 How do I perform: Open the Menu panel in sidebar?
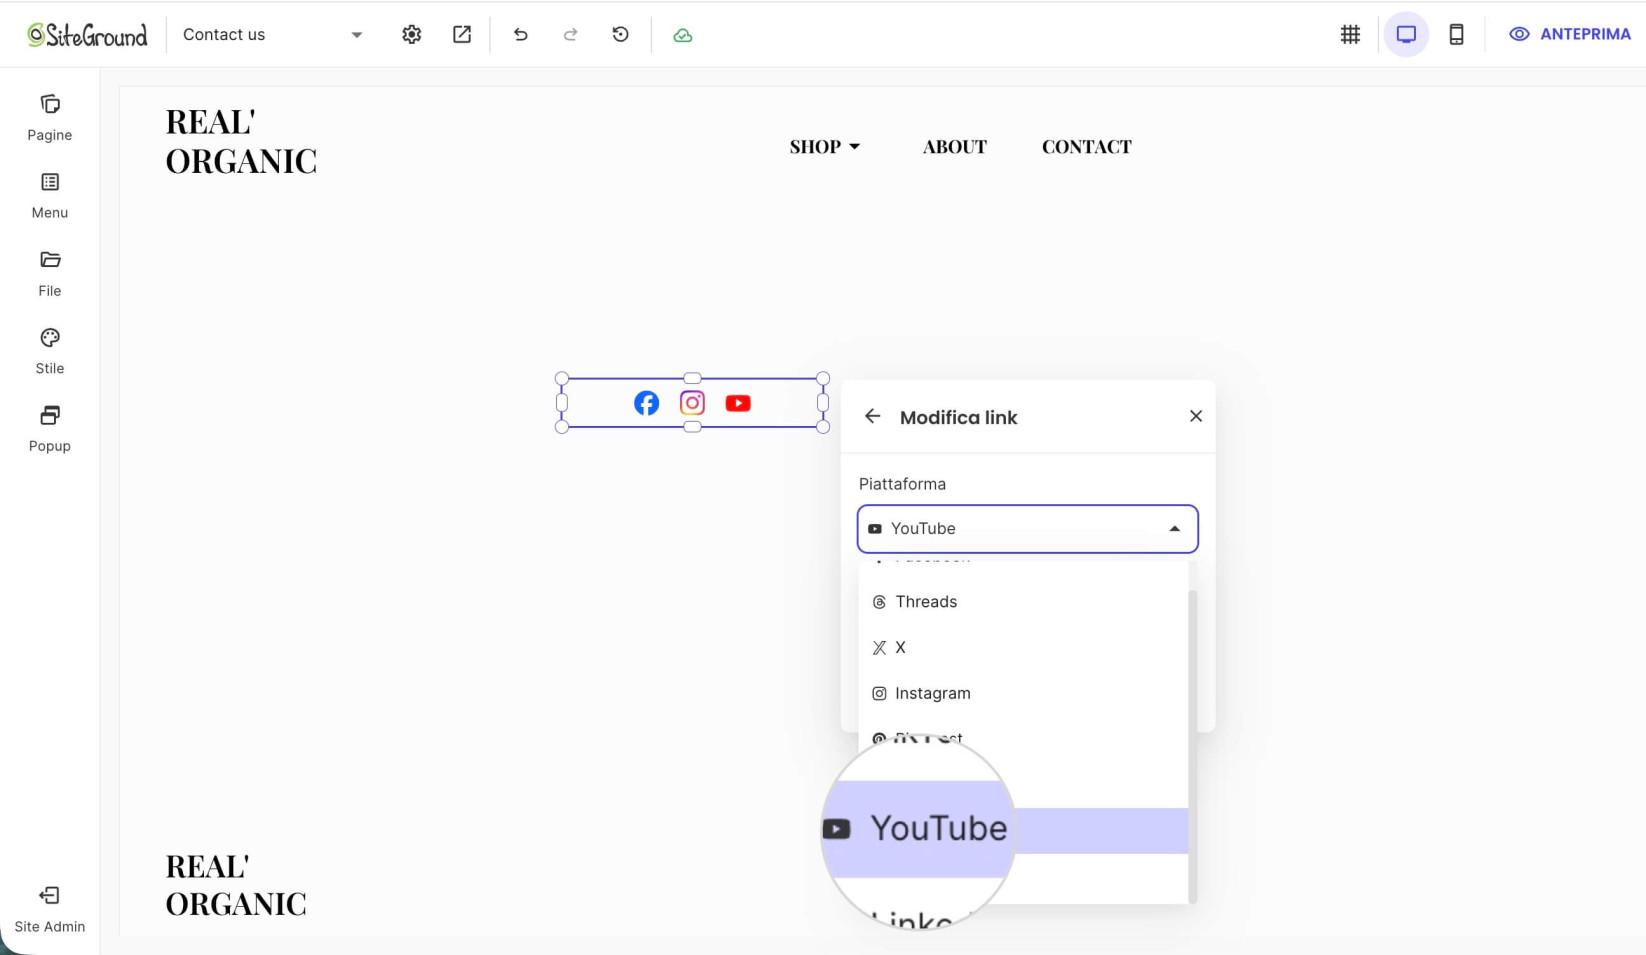click(x=49, y=196)
